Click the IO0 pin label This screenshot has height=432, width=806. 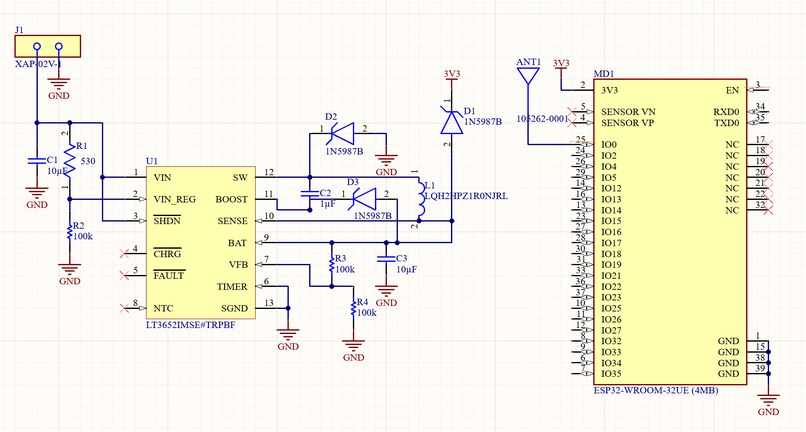[609, 145]
